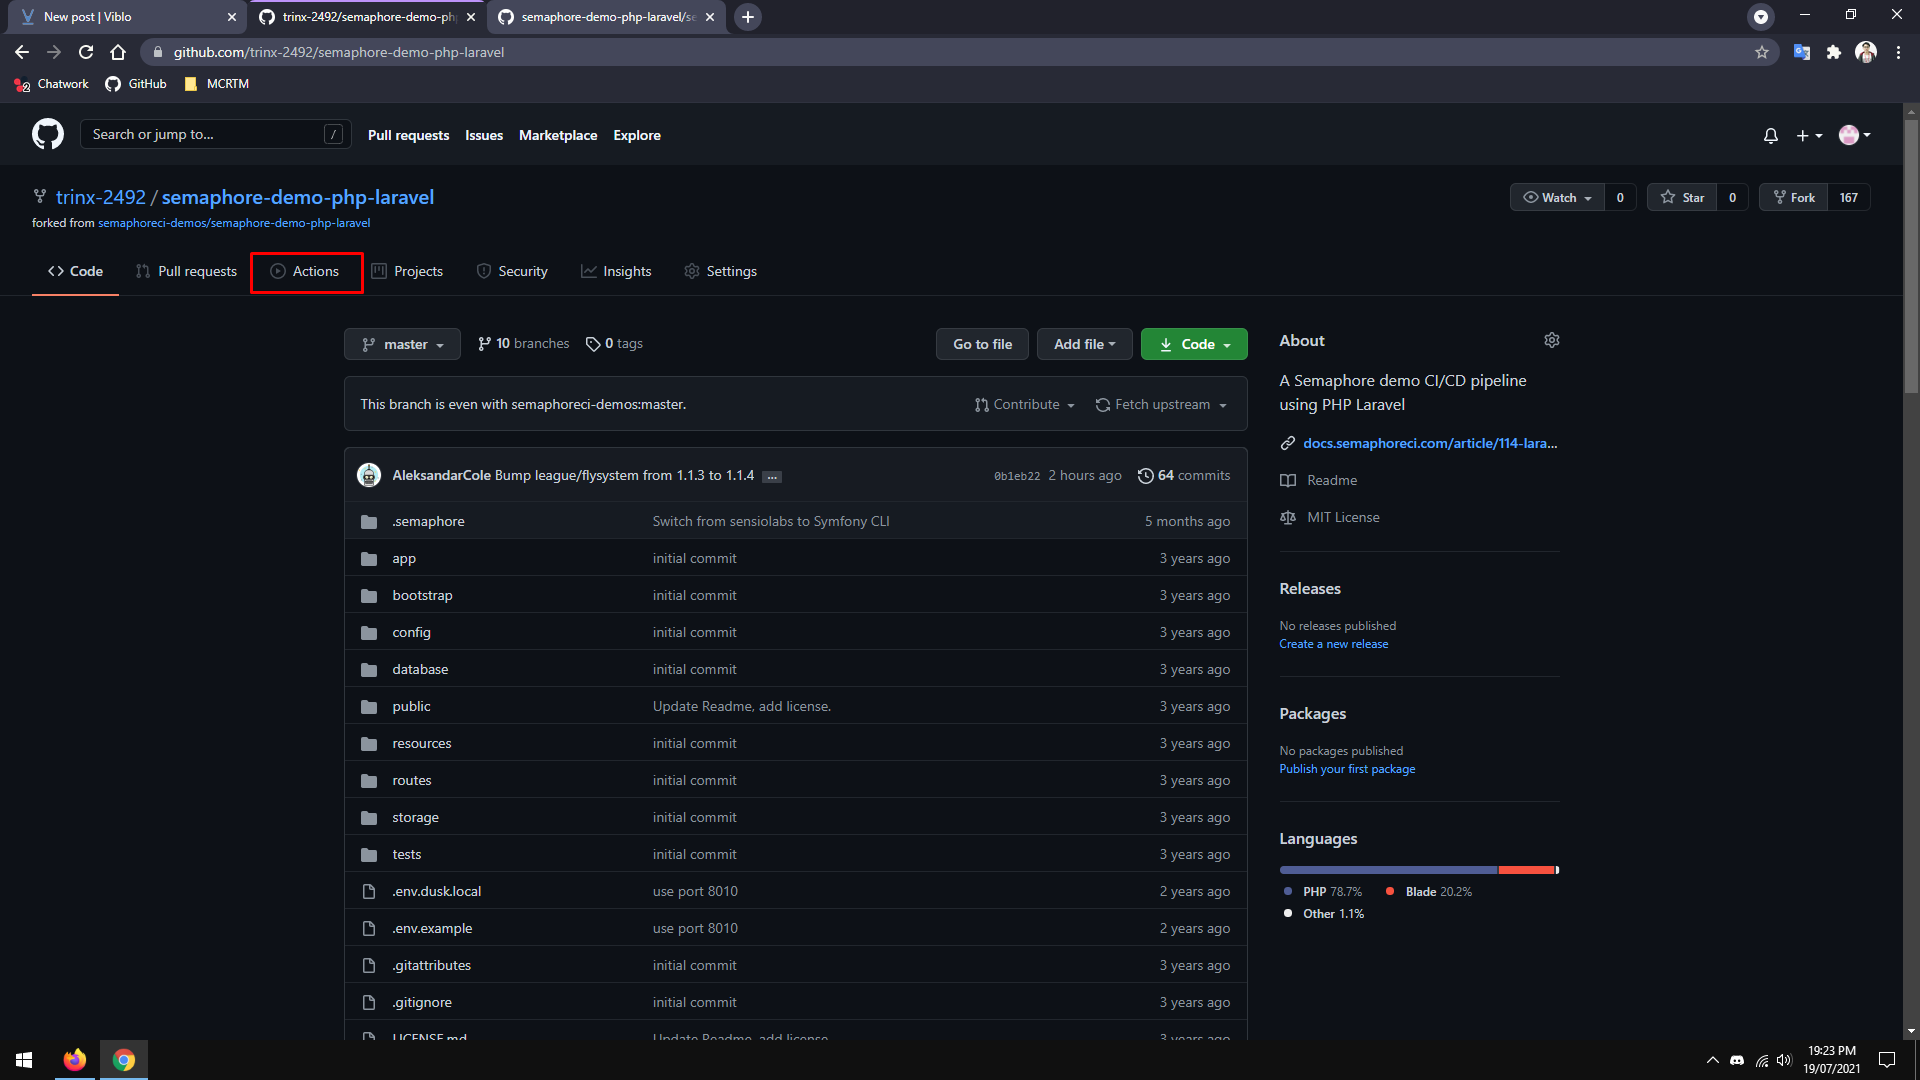Star the semaphore-demo-php-laravel repository
Viewport: 1920px width, 1080px height.
coord(1681,197)
